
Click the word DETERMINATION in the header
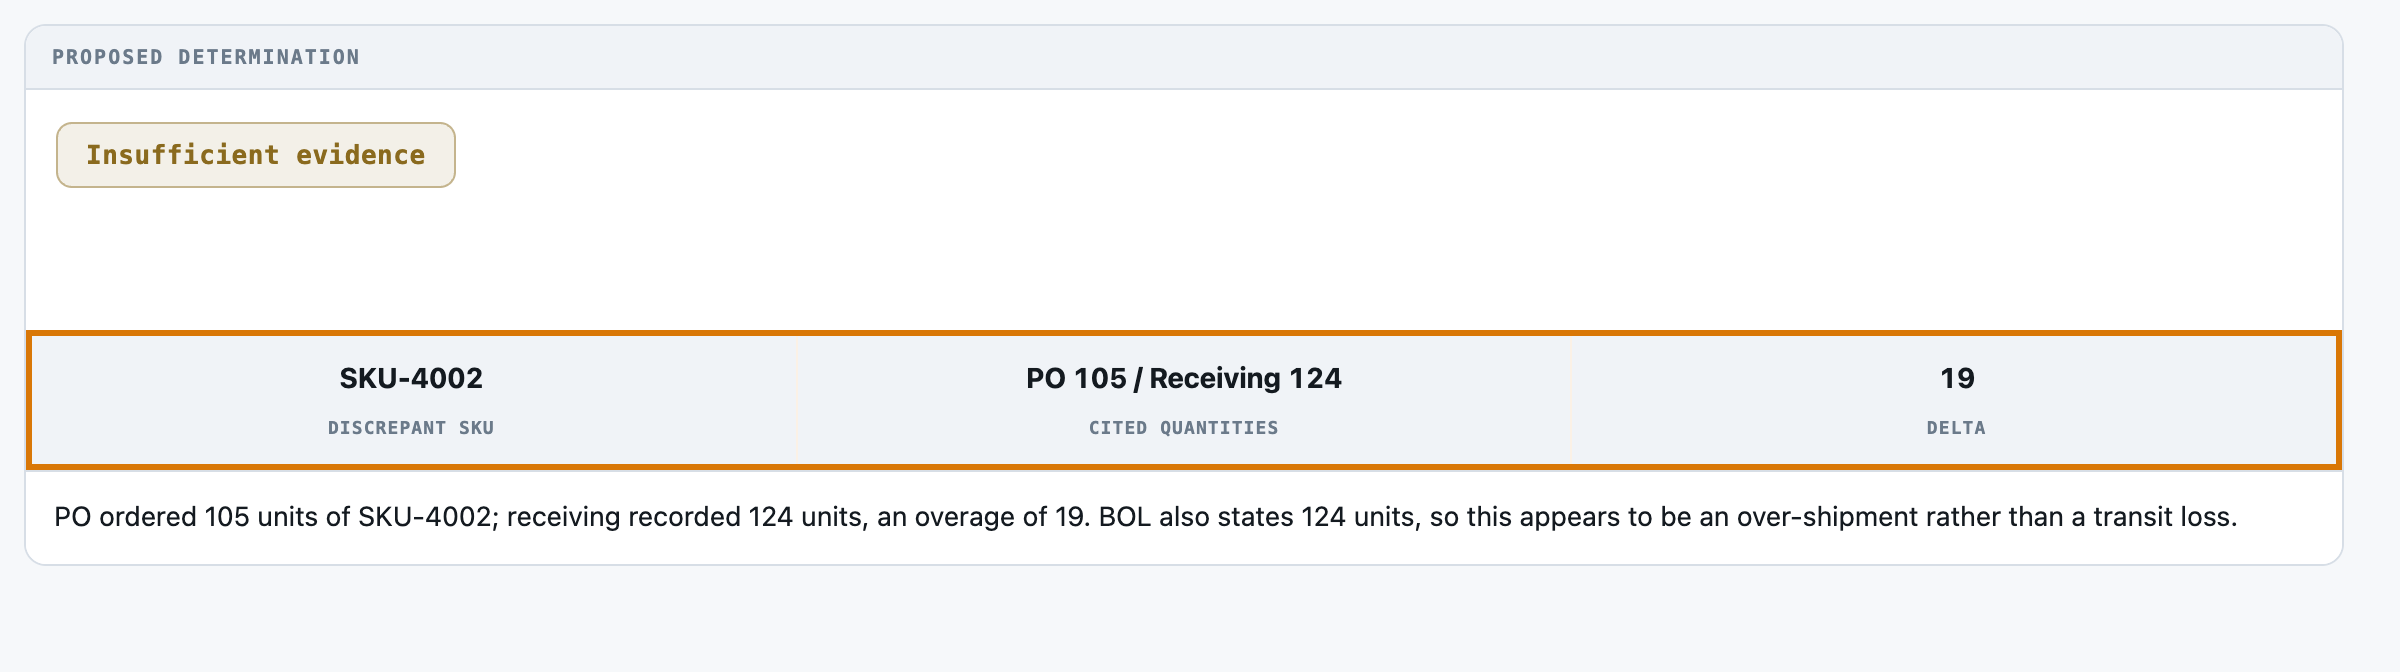click(269, 57)
